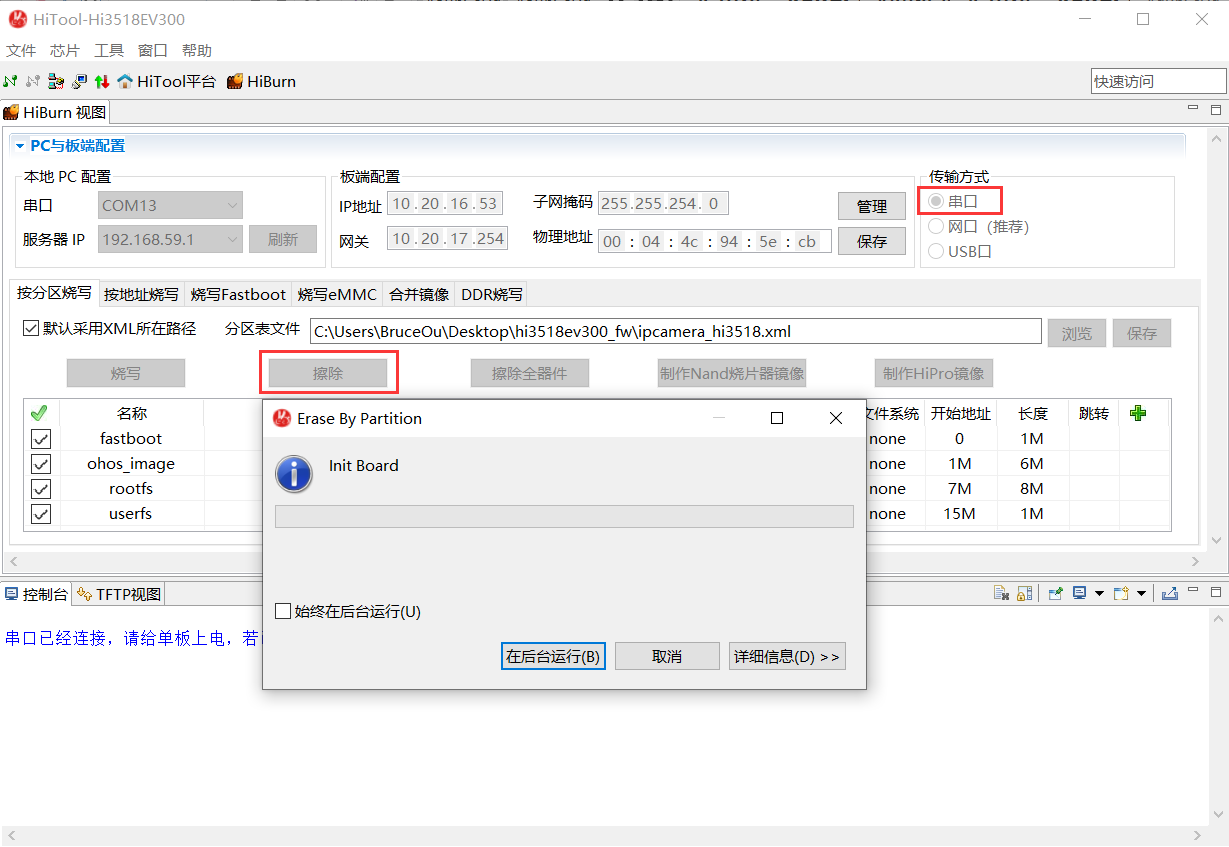Select the USB口 radio option
Screen dimensions: 1229x847
pyautogui.click(x=936, y=251)
